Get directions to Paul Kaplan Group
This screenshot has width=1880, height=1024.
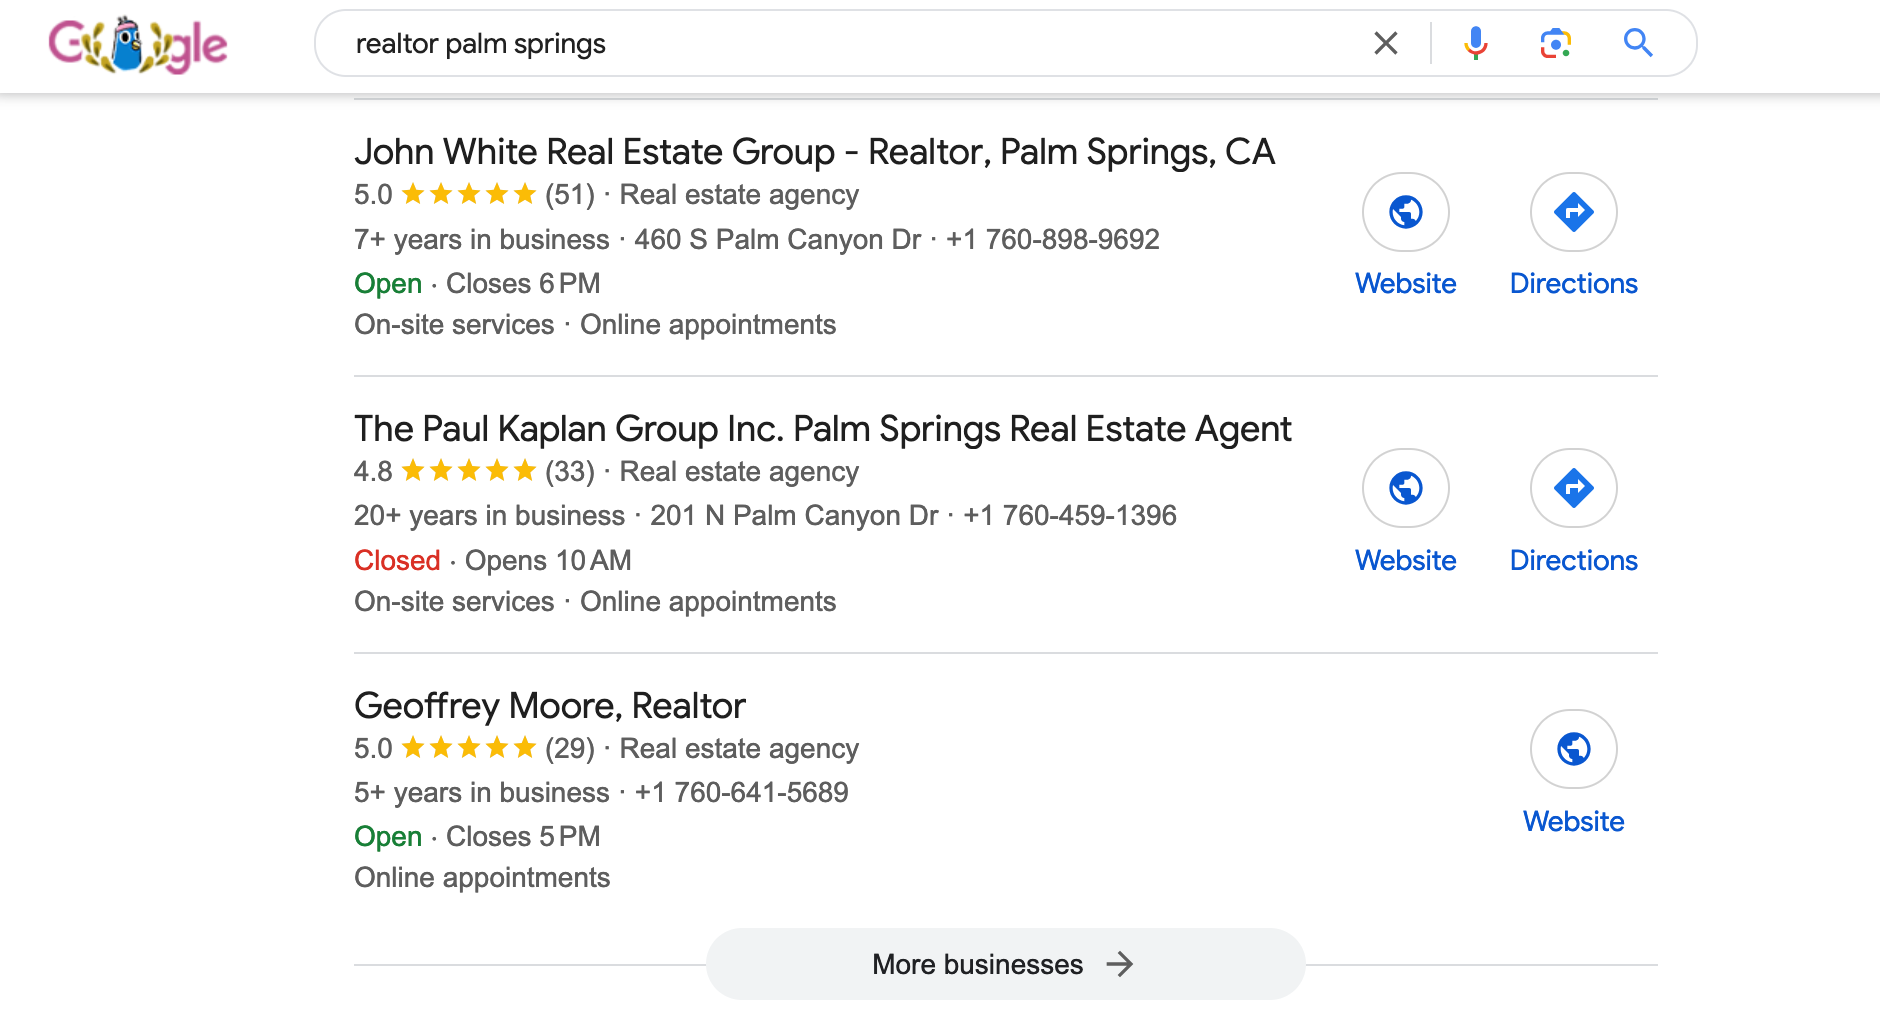click(x=1573, y=488)
